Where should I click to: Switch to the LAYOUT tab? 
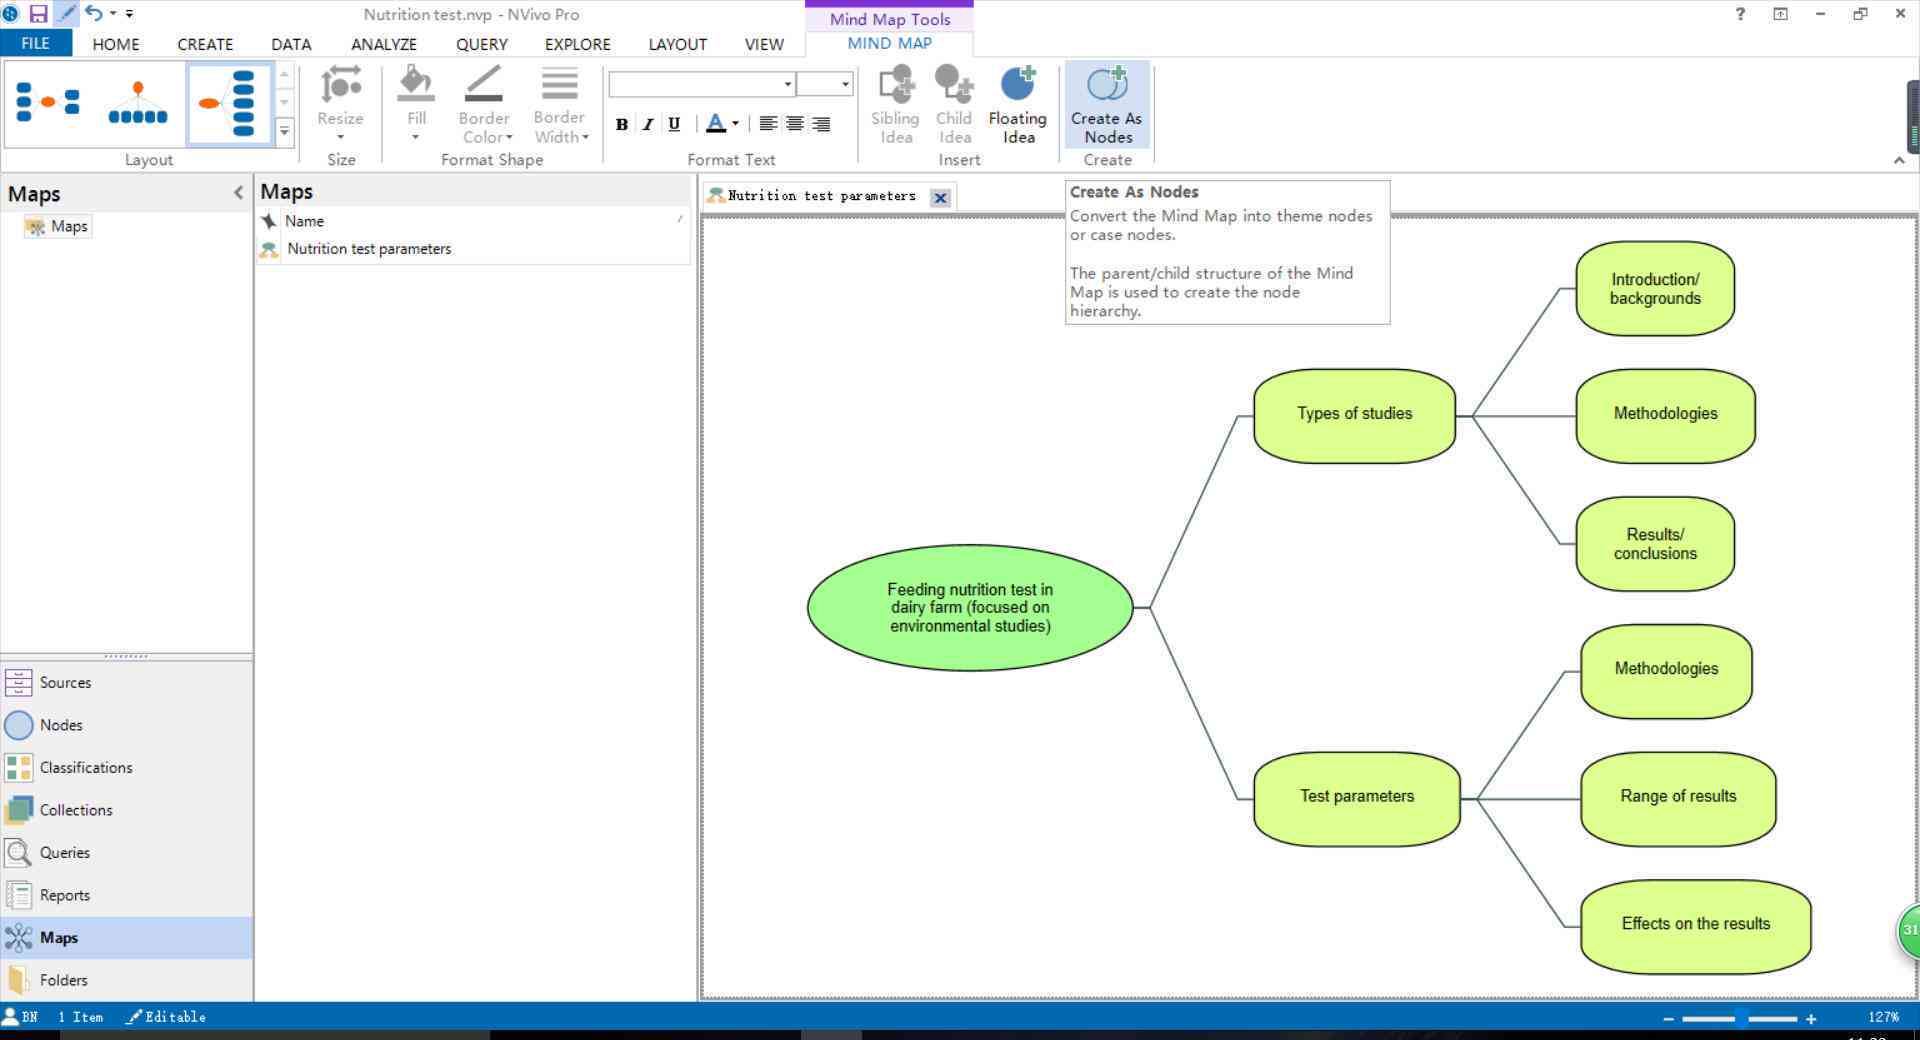coord(678,44)
